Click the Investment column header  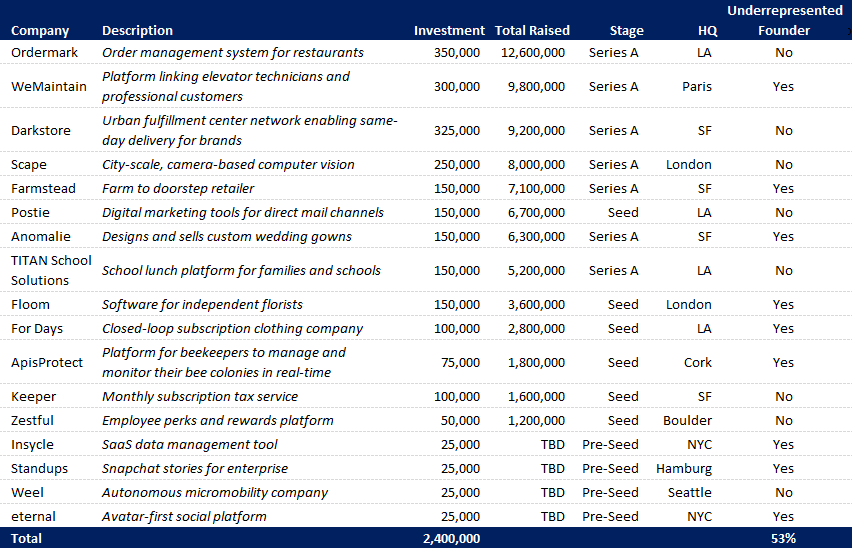449,30
